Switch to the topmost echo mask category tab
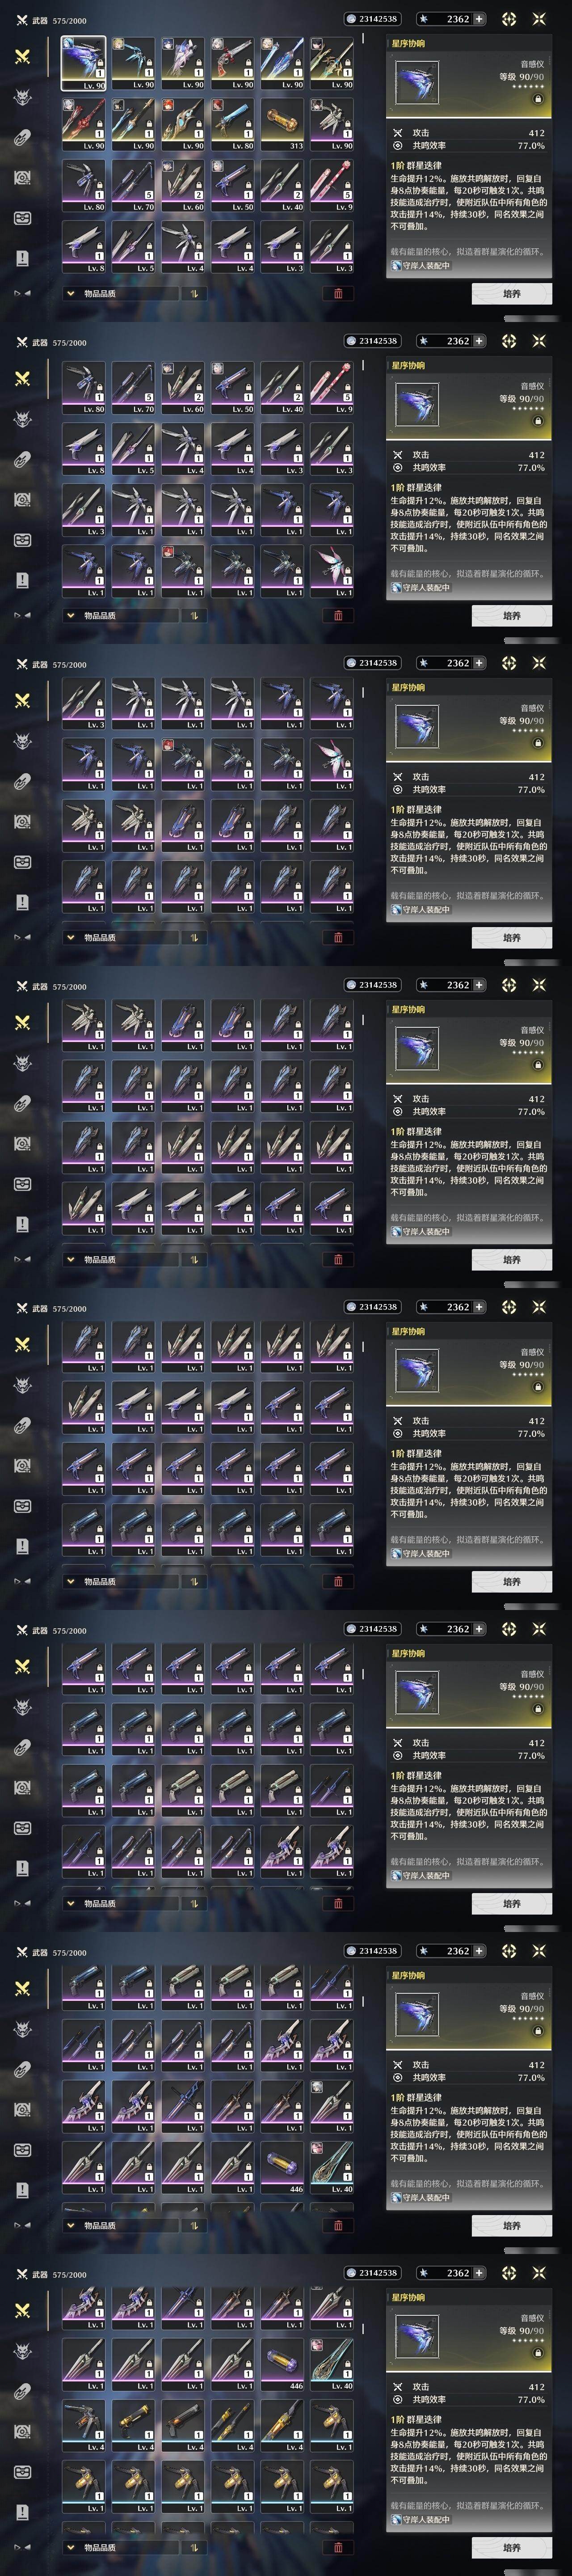 (x=22, y=97)
